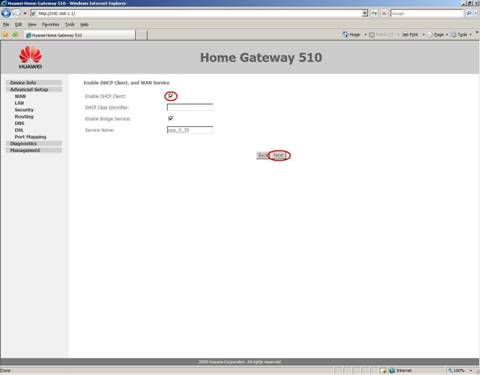Viewport: 480px width, 375px height.
Task: Click the browser Back arrow button
Action: (6, 13)
